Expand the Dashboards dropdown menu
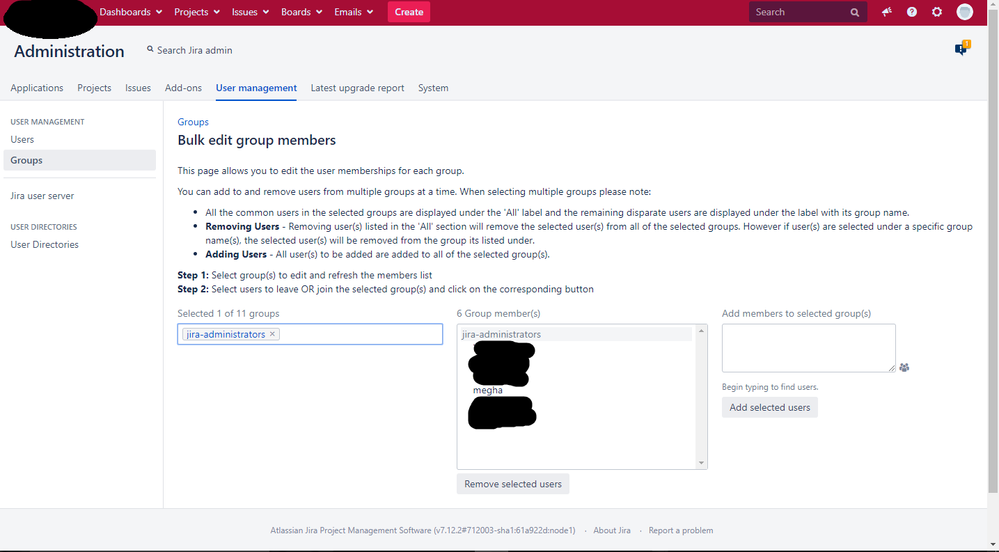This screenshot has height=552, width=999. click(131, 12)
